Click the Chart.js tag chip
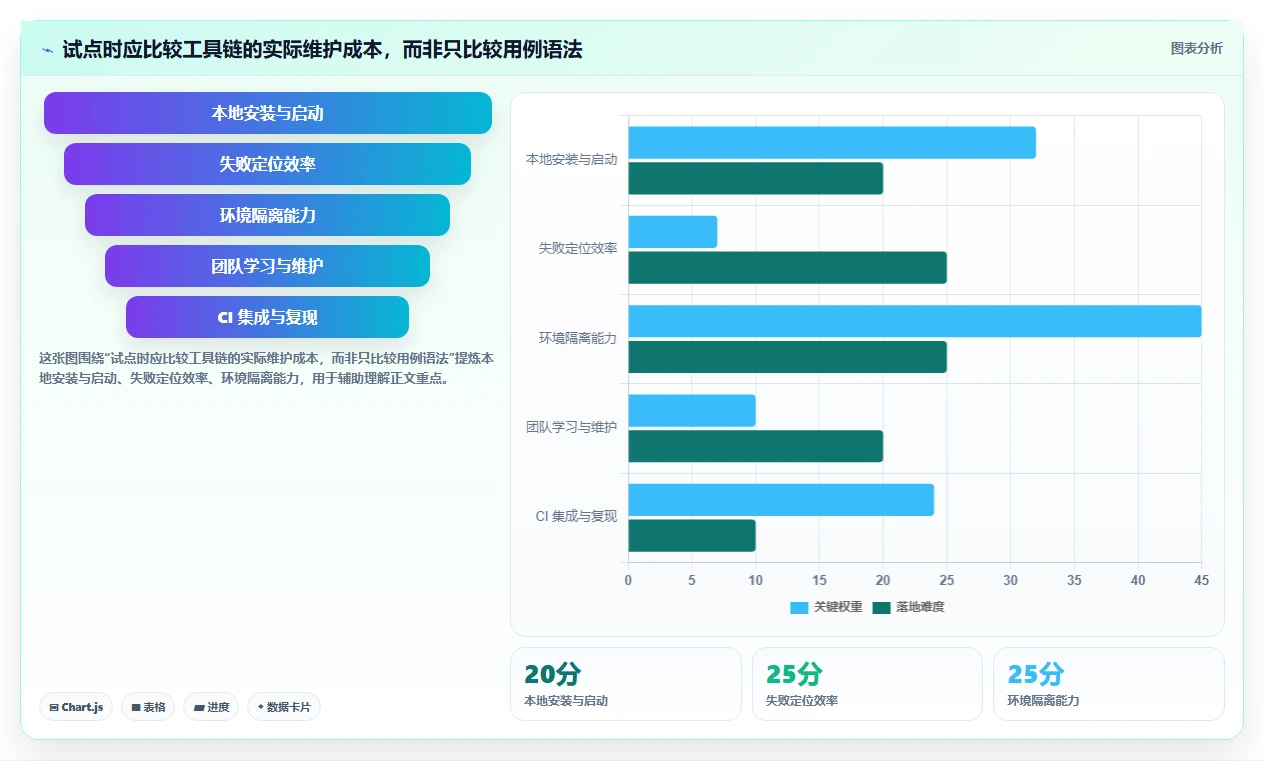1264x761 pixels. 77,707
